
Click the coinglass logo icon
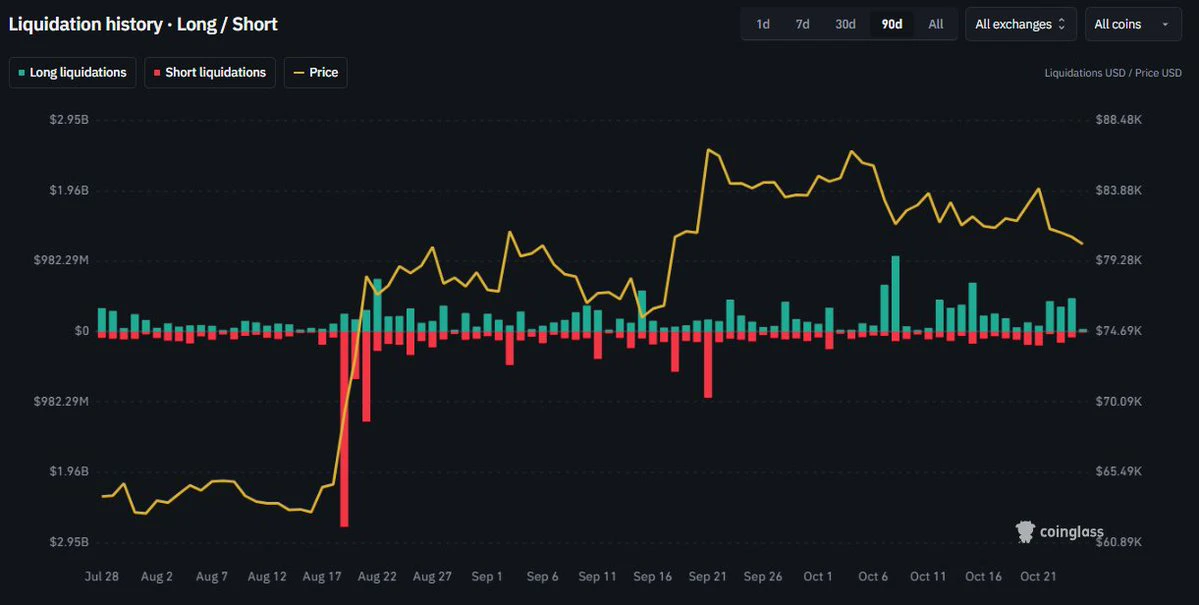(x=1025, y=532)
